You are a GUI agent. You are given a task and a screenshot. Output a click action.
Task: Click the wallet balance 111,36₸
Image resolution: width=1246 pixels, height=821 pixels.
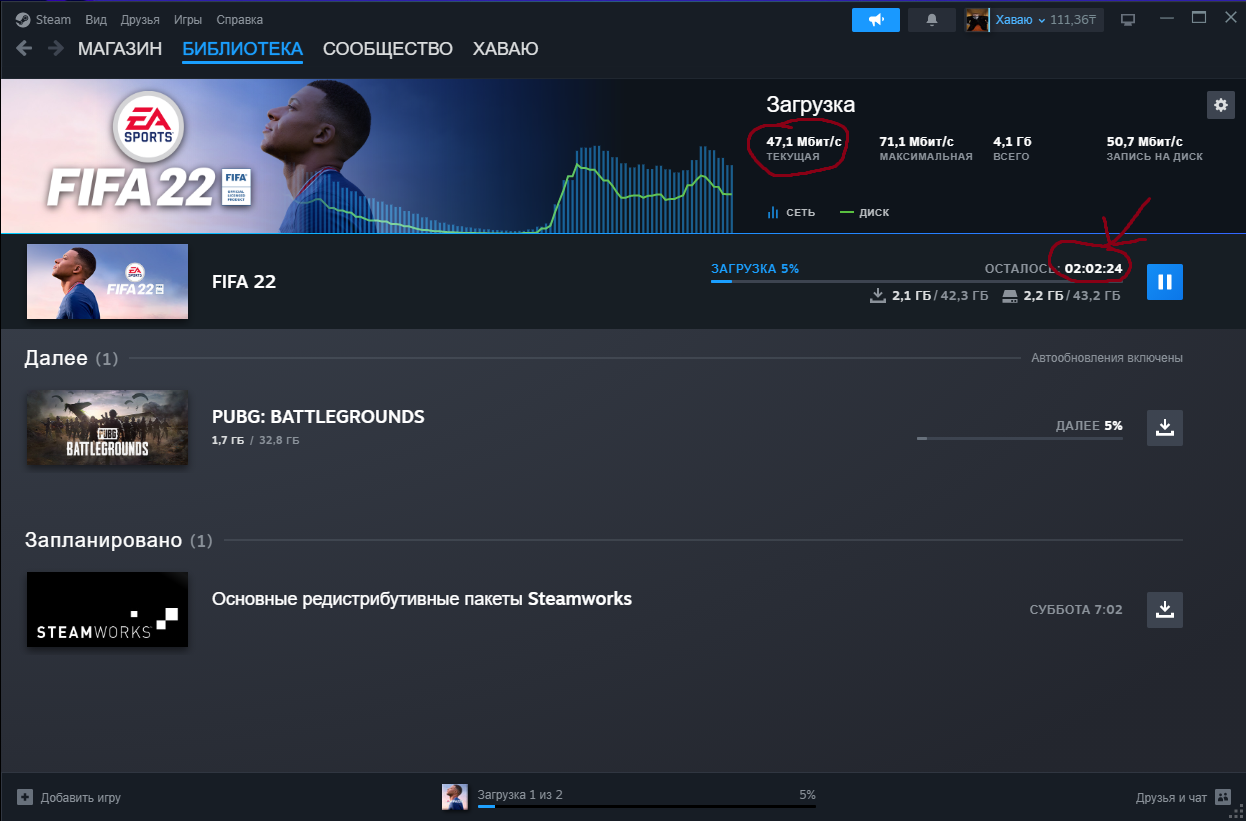click(x=1074, y=20)
